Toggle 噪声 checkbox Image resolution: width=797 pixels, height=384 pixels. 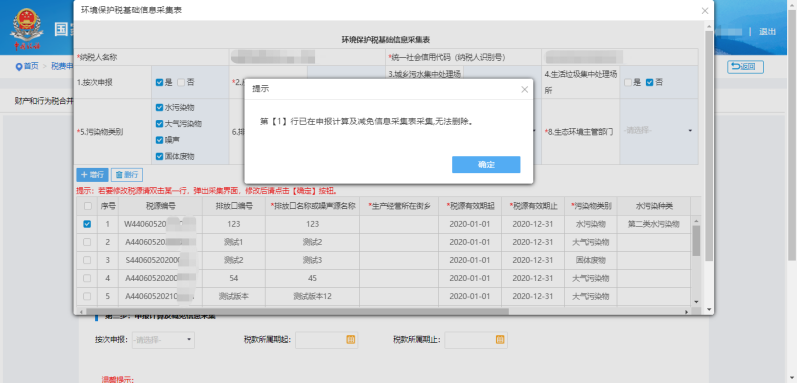coord(160,140)
